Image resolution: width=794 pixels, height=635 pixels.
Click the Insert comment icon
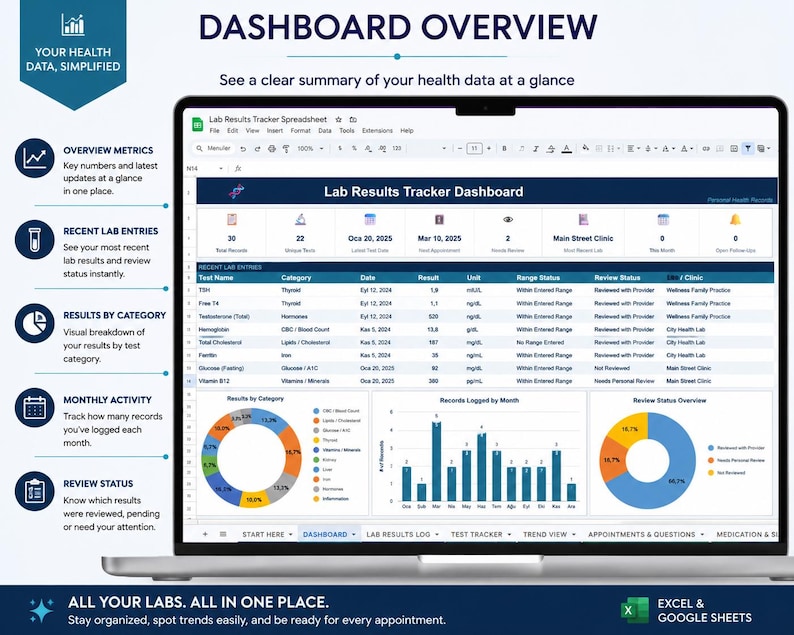[x=720, y=148]
